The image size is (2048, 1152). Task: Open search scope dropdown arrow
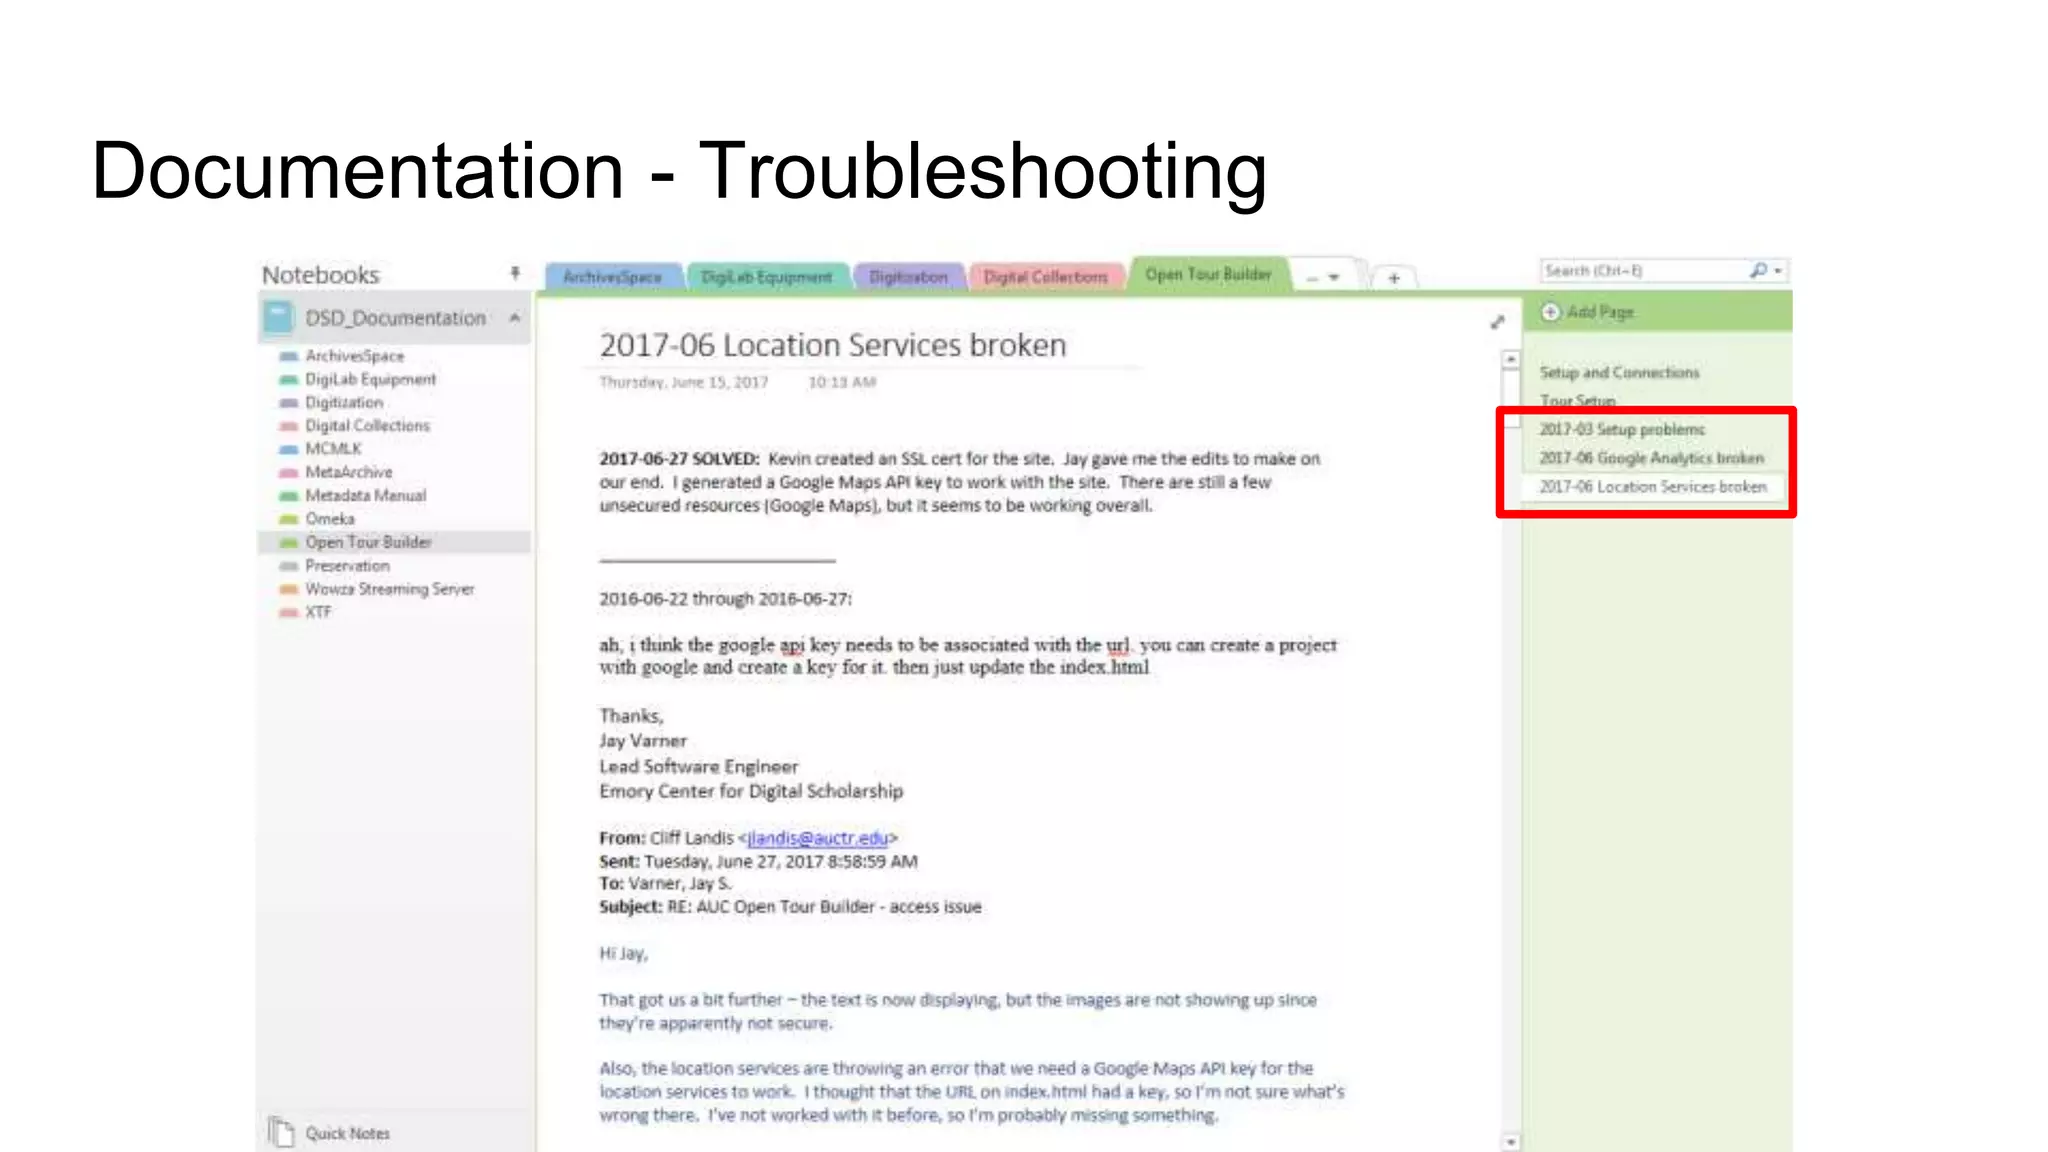point(1778,271)
